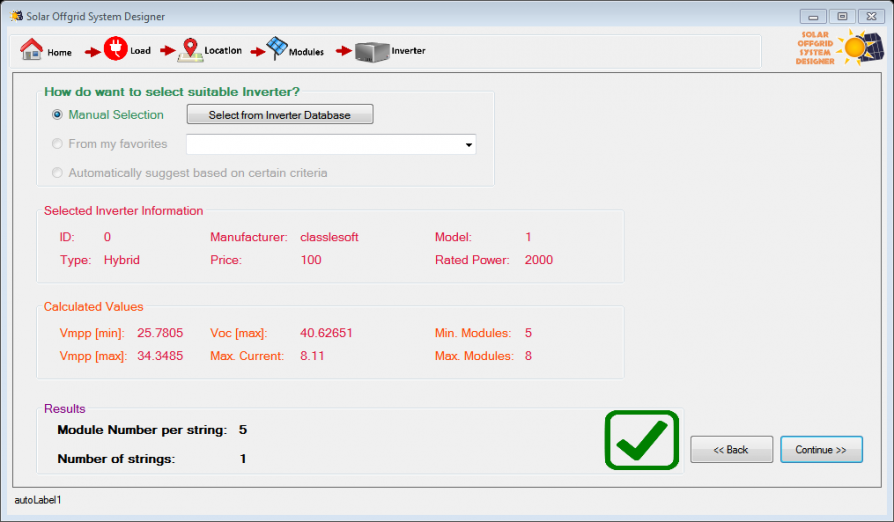Click the Vmpp [min] value 25.7805
The width and height of the screenshot is (894, 522).
point(160,333)
